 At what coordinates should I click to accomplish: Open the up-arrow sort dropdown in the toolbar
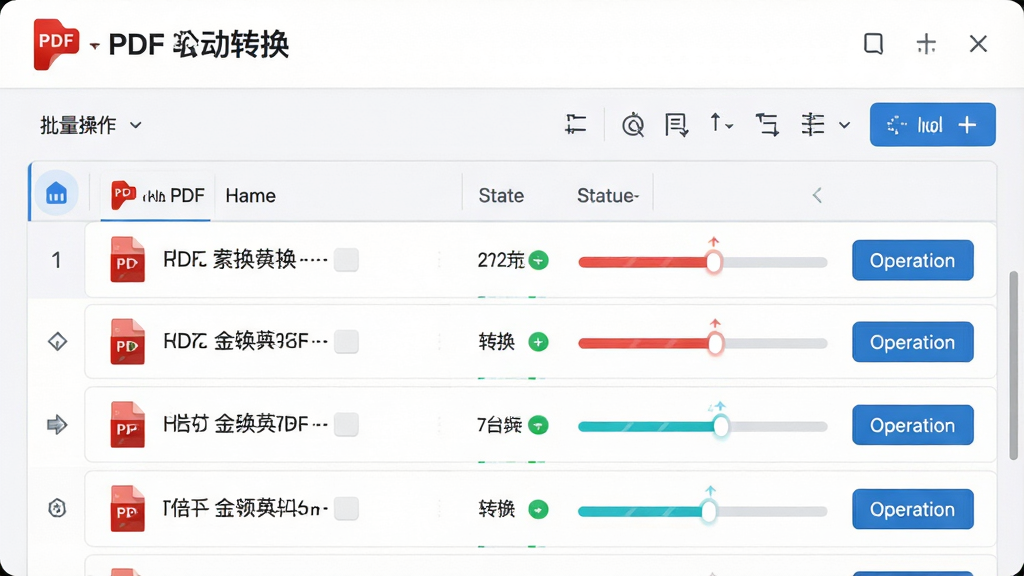(x=721, y=123)
